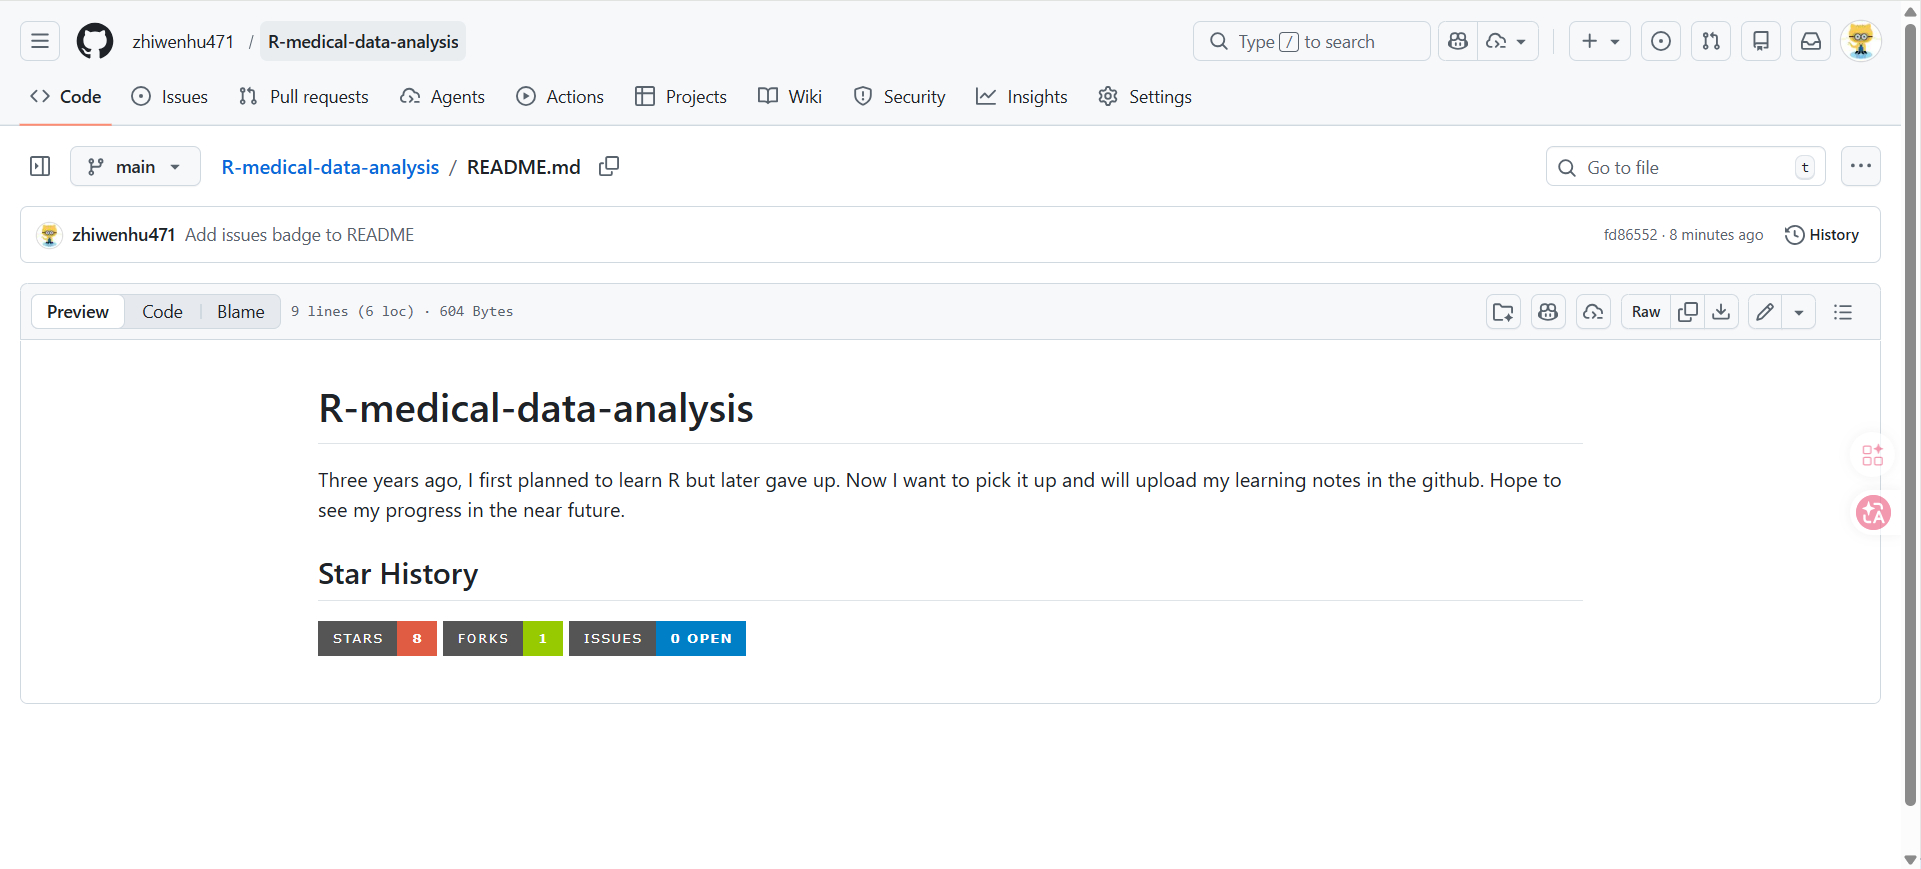The height and width of the screenshot is (869, 1921).
Task: Open the Actions tab
Action: tap(560, 97)
